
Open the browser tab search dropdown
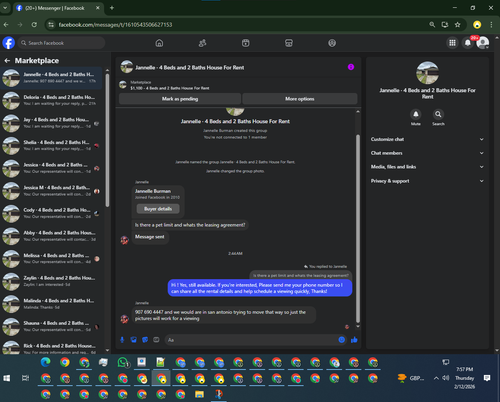(x=5, y=8)
